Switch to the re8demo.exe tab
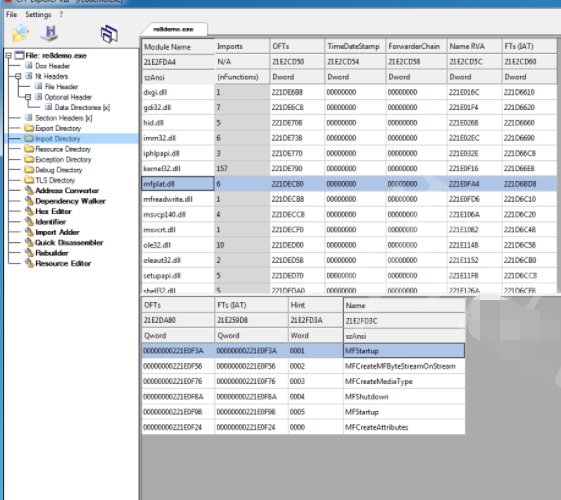The width and height of the screenshot is (561, 500). (174, 29)
